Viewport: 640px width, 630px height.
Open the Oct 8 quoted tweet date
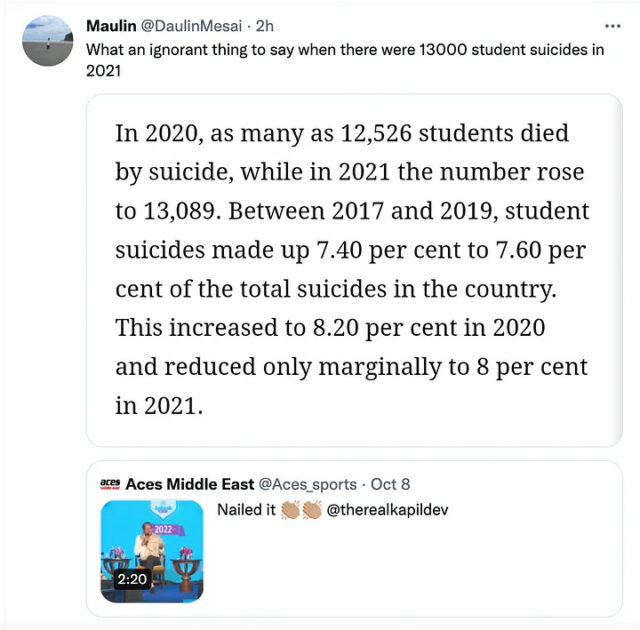[x=390, y=484]
